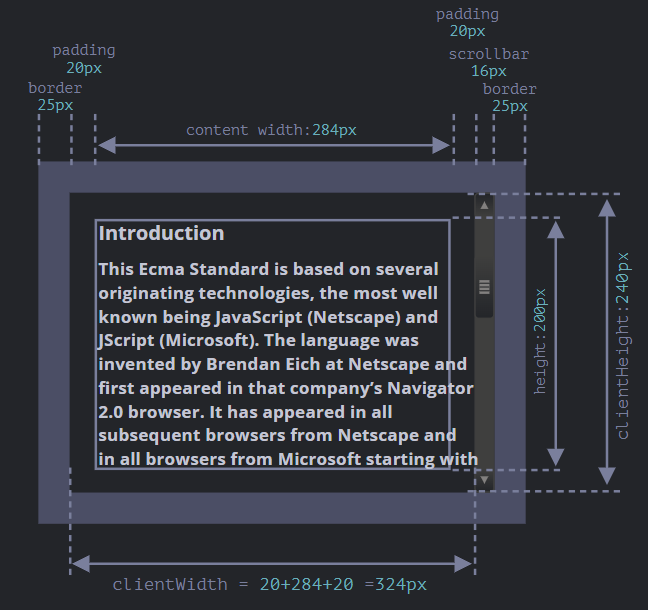Click the Introduction heading
This screenshot has width=648, height=610.
(161, 234)
